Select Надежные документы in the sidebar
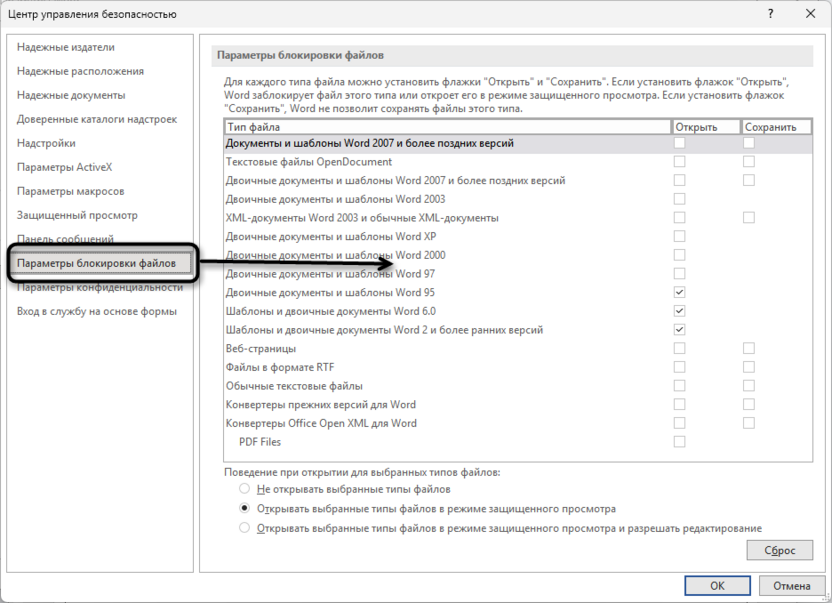The image size is (832, 603). [71, 95]
